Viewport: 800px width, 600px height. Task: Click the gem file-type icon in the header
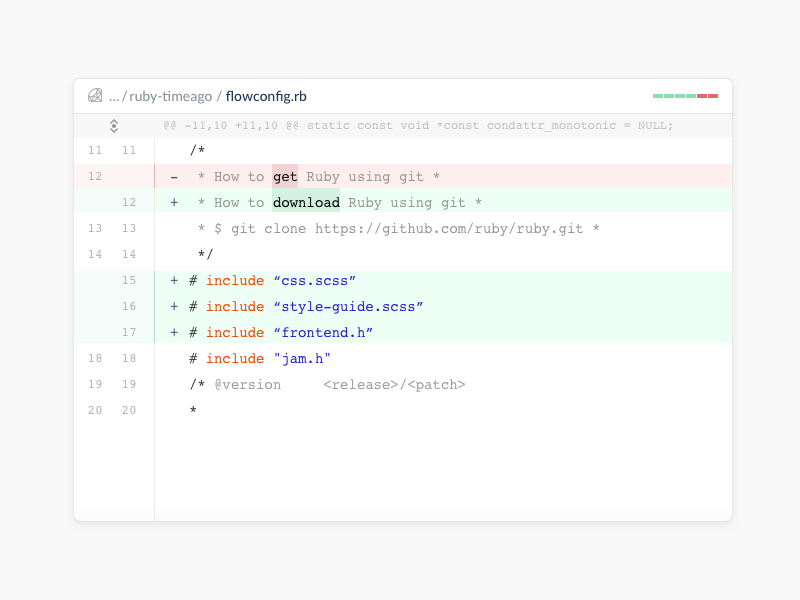coord(95,95)
